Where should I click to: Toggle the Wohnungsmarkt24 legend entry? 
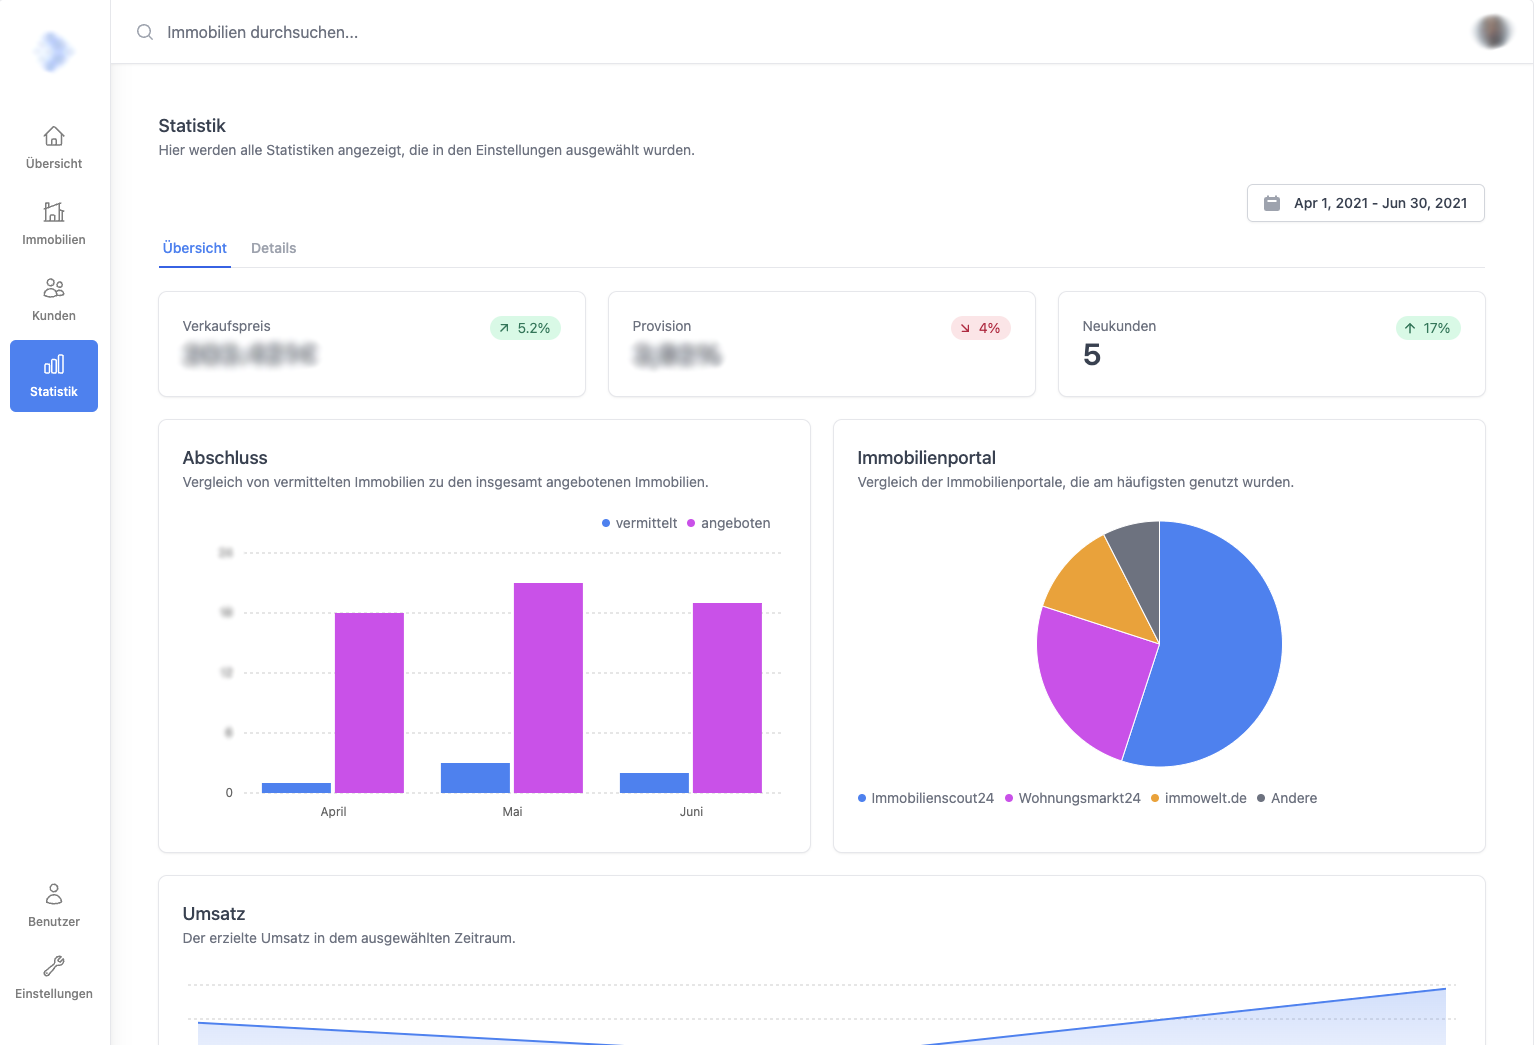click(x=1072, y=798)
